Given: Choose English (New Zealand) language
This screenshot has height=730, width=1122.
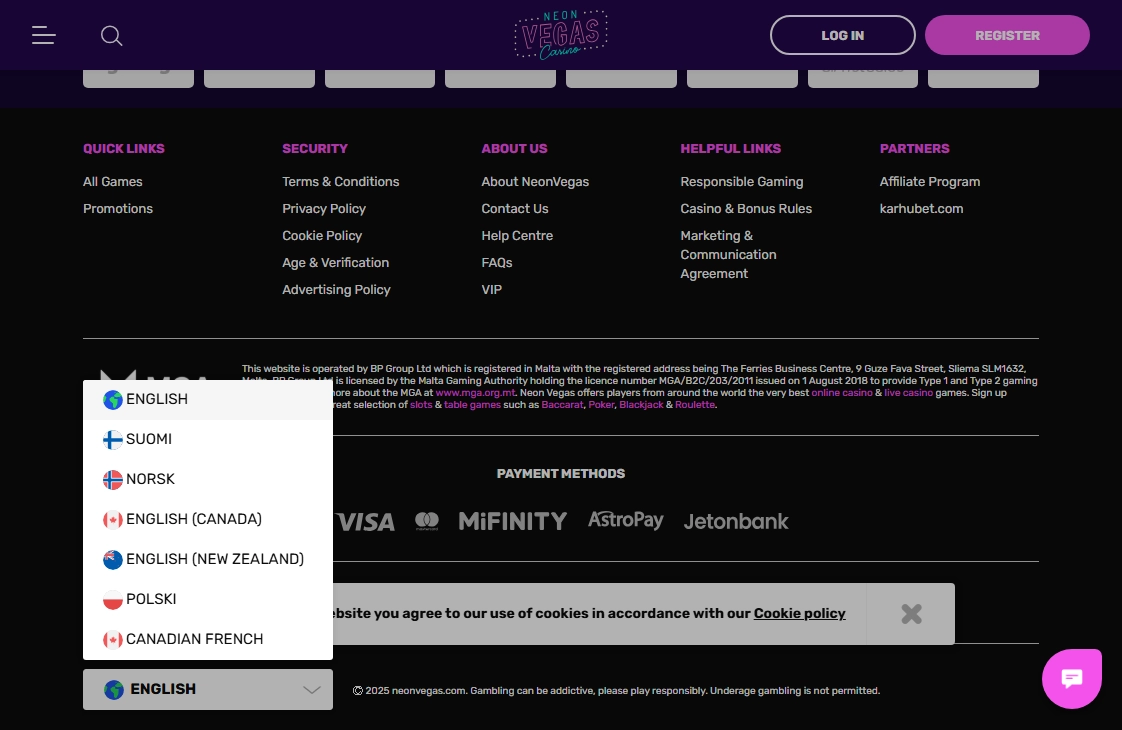Looking at the screenshot, I should click(x=208, y=560).
